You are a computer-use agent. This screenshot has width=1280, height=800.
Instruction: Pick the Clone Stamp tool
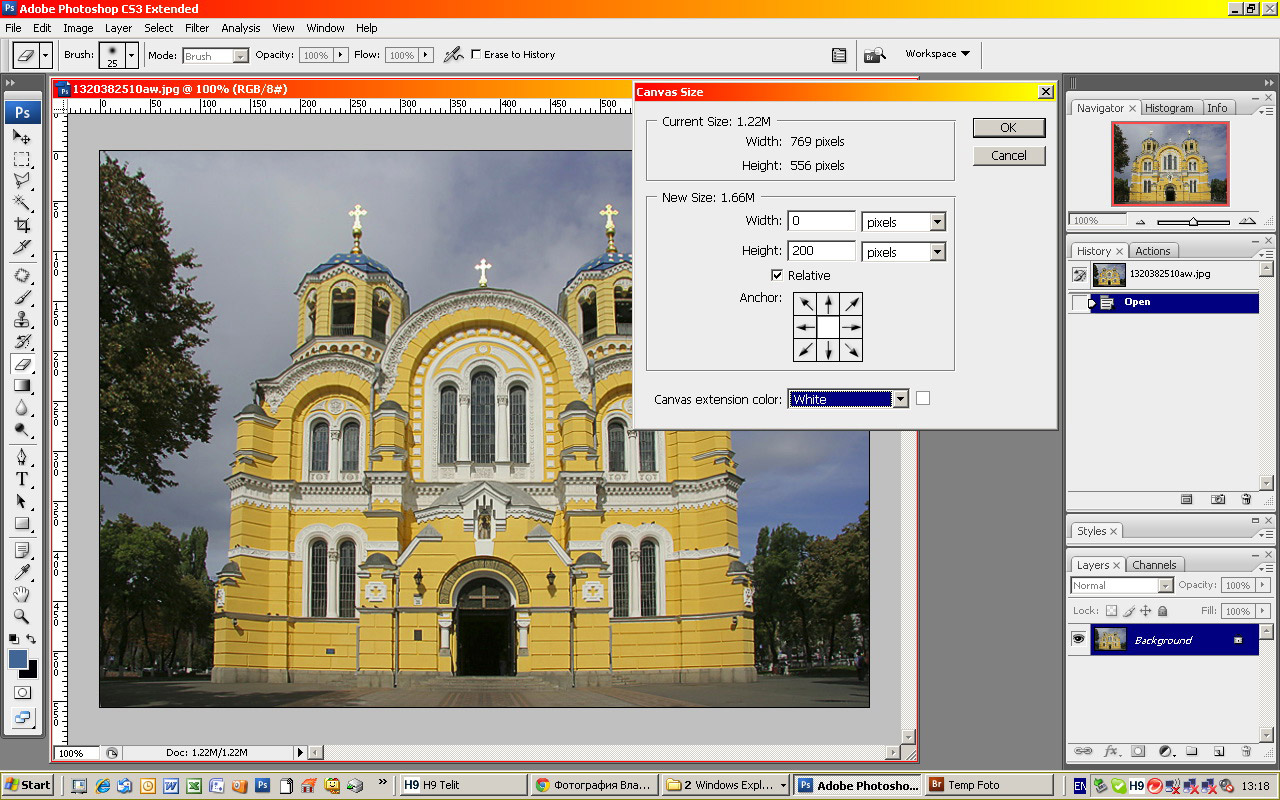tap(22, 320)
